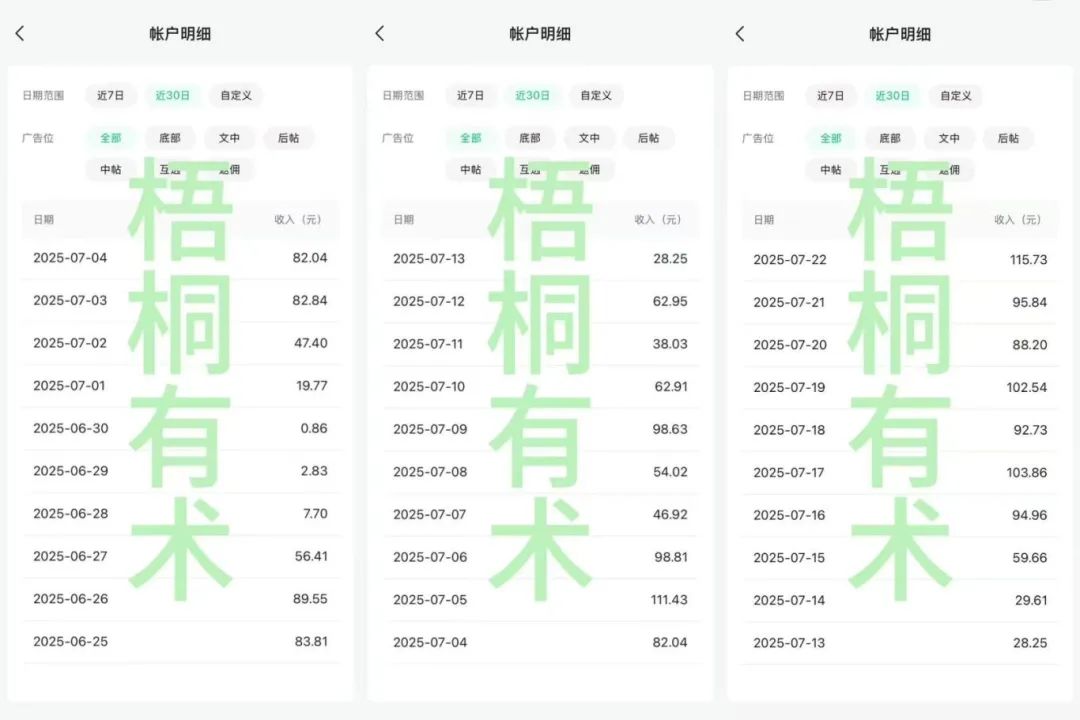Open 自定义 date range in the left panel
The height and width of the screenshot is (720, 1080).
click(x=236, y=96)
